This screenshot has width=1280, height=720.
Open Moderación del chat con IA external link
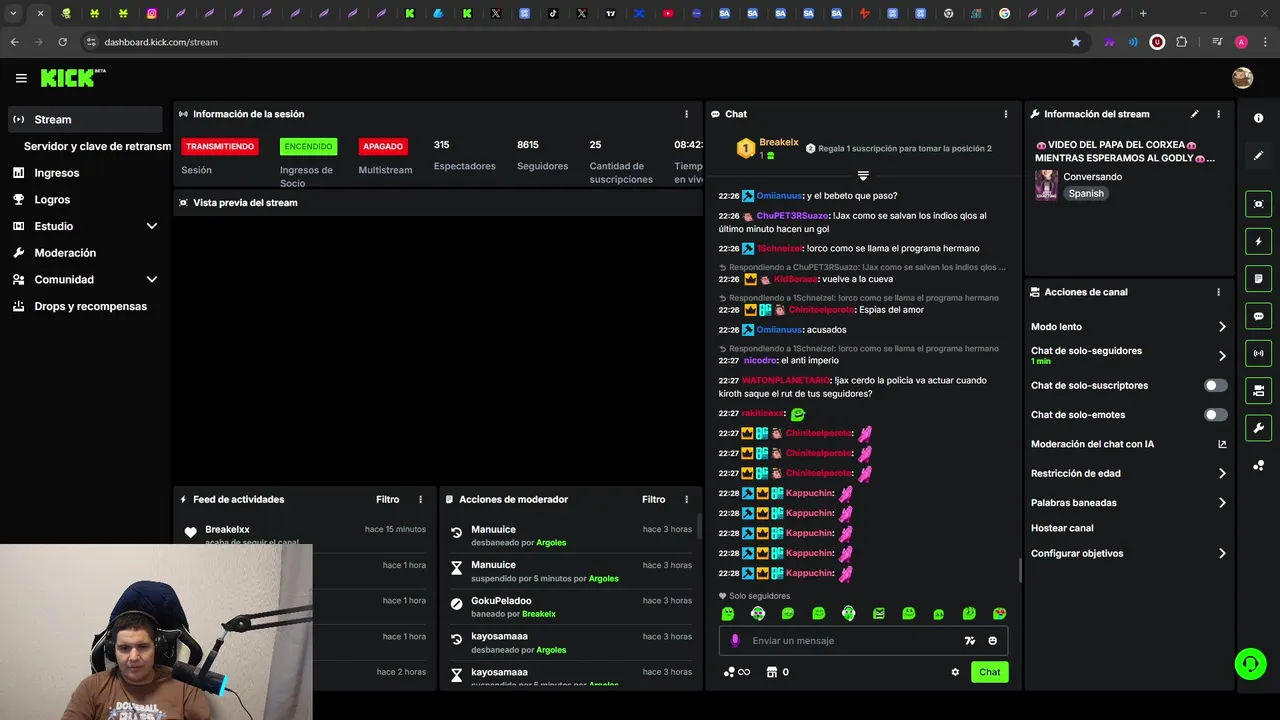click(1222, 444)
